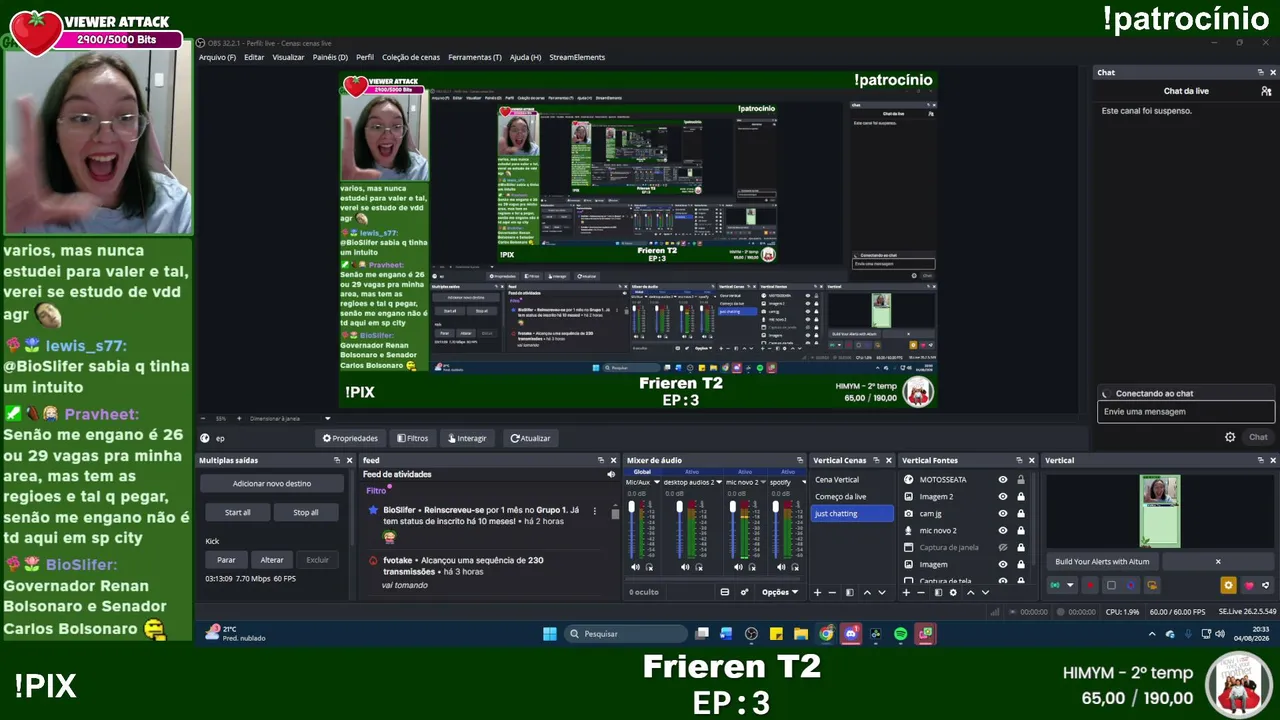Image resolution: width=1280 pixels, height=720 pixels.
Task: Toggle audio mixer layout icon
Action: (x=725, y=592)
